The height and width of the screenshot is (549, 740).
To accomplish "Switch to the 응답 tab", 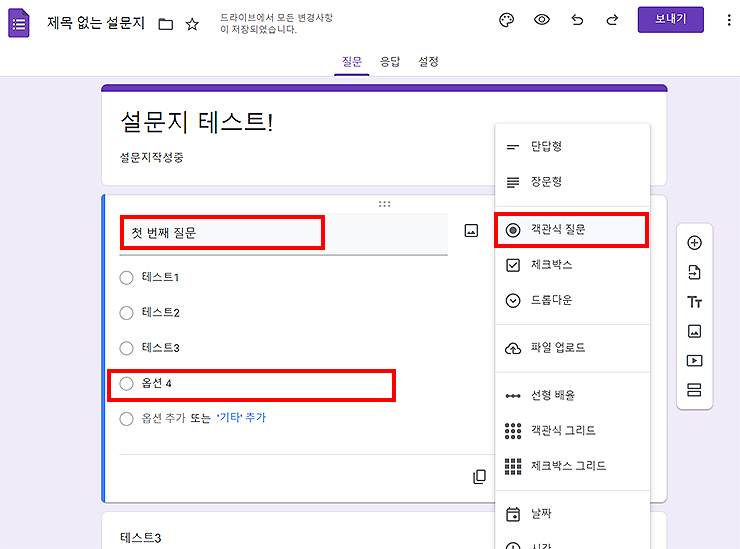I will coord(390,62).
